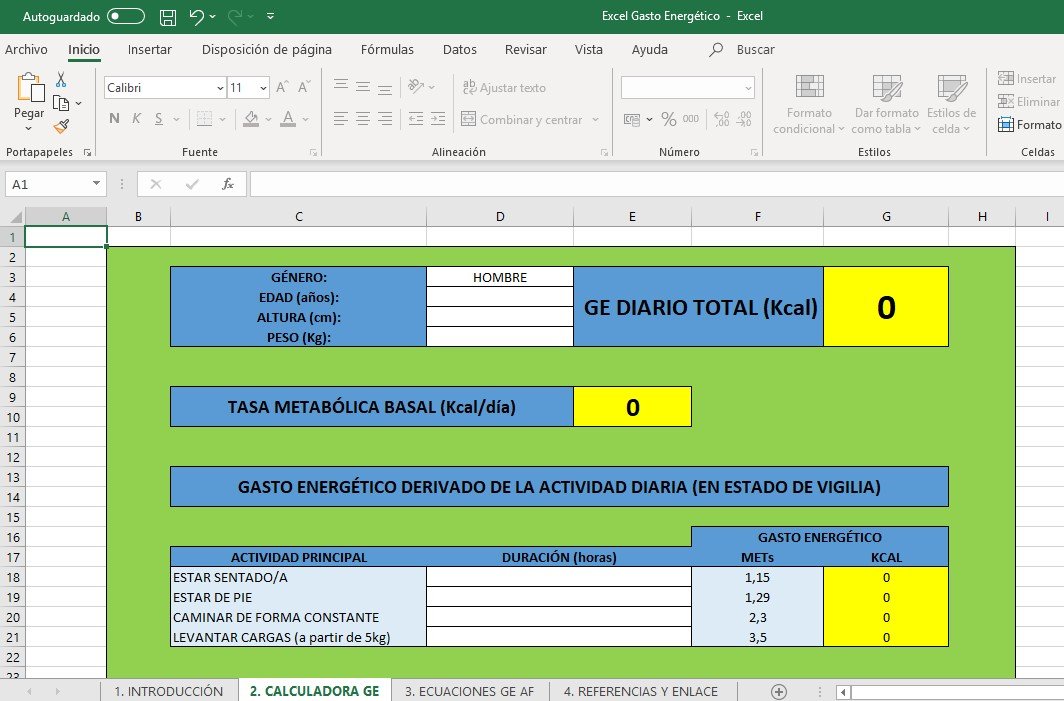
Task: Click the Pegar clipboard icon
Action: 29,88
